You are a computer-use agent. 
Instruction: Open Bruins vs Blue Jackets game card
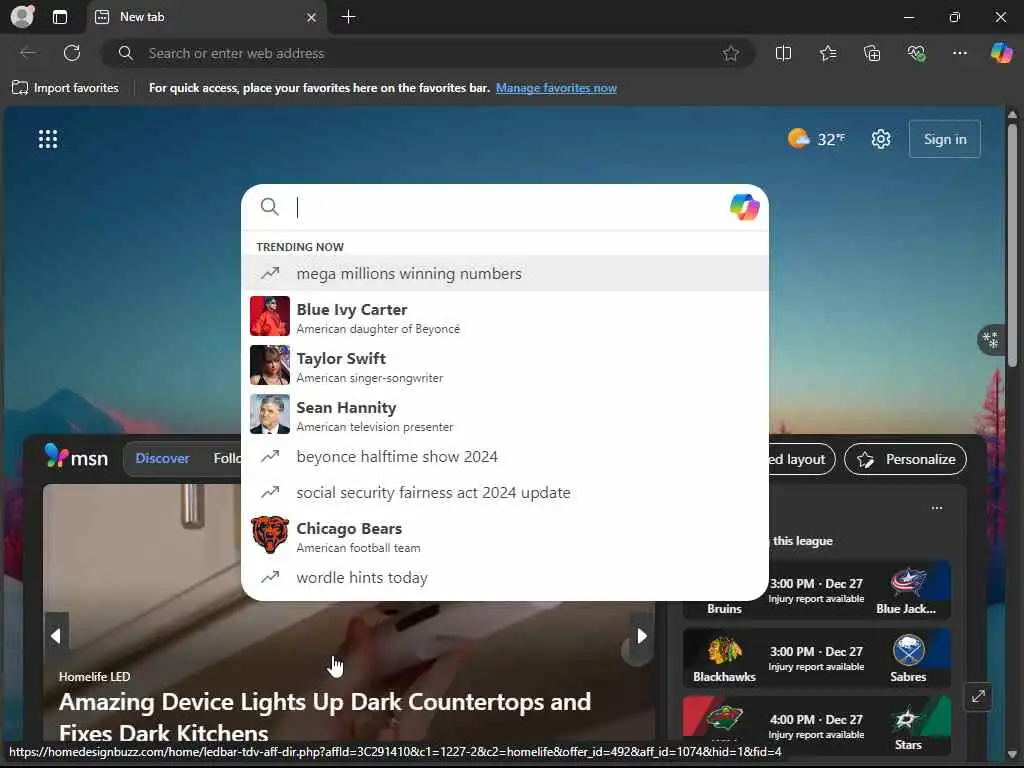pyautogui.click(x=816, y=590)
